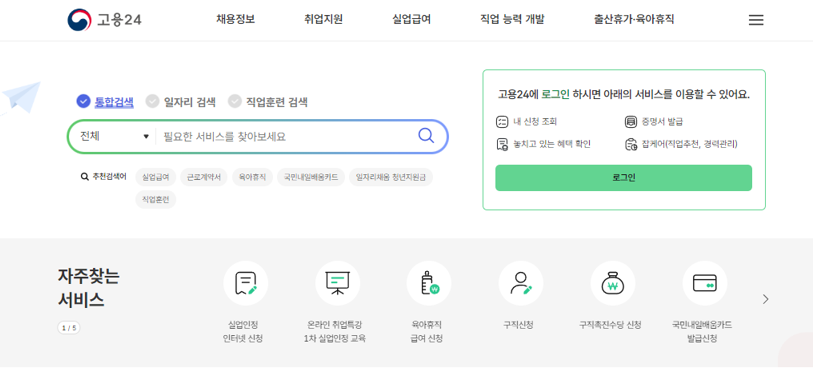813x375 pixels.
Task: Click the 국민내일배움카드 card icon
Action: click(705, 283)
